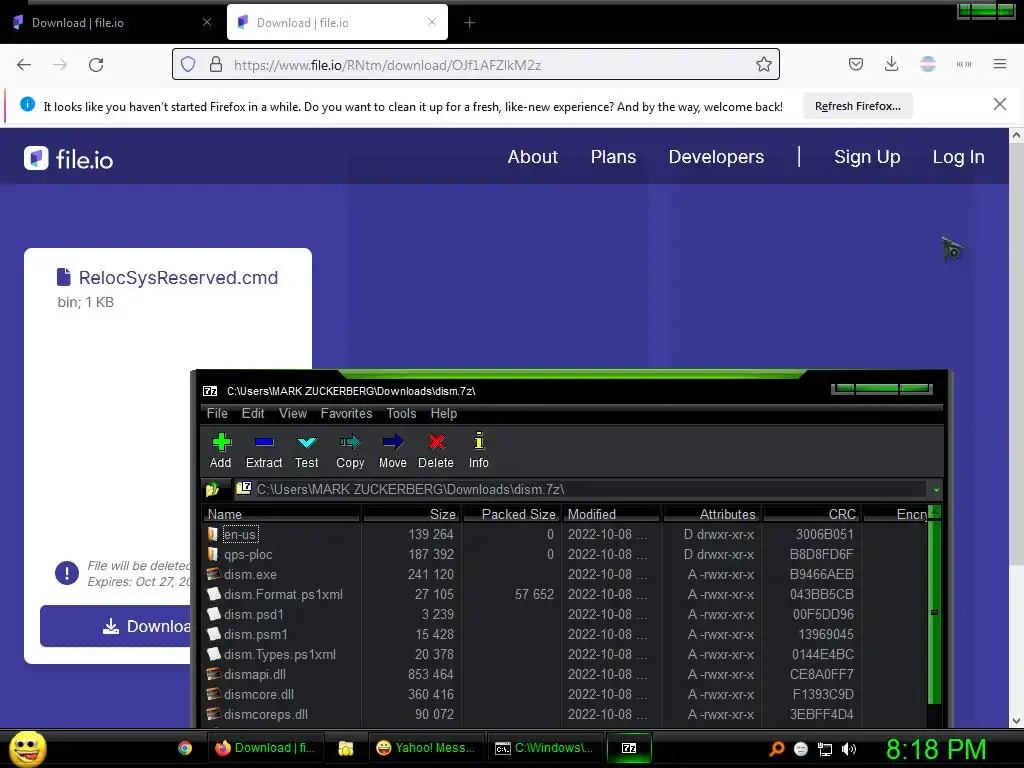Bookmark this page with the star
Screen dimensions: 1024x768
(x=763, y=64)
